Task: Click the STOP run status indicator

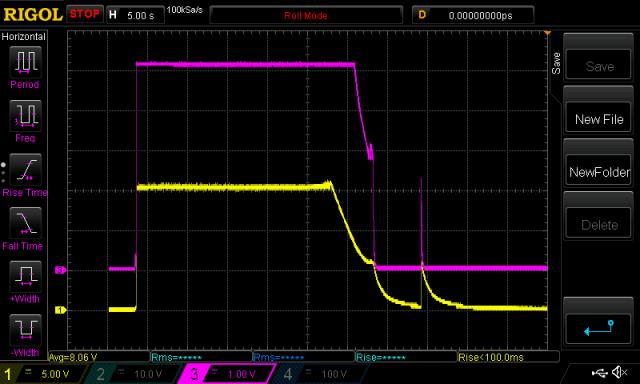Action: [x=84, y=14]
